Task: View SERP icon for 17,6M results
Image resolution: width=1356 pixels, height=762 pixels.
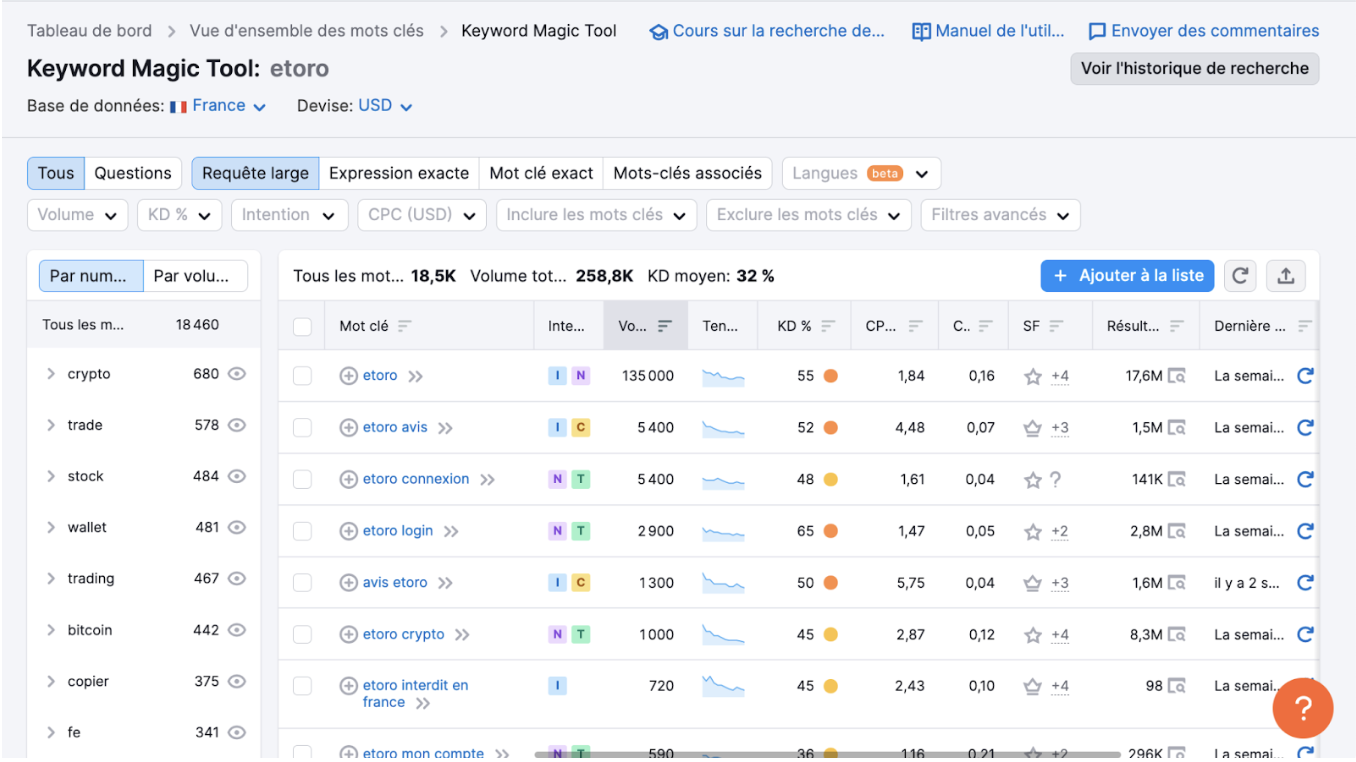Action: click(1176, 377)
